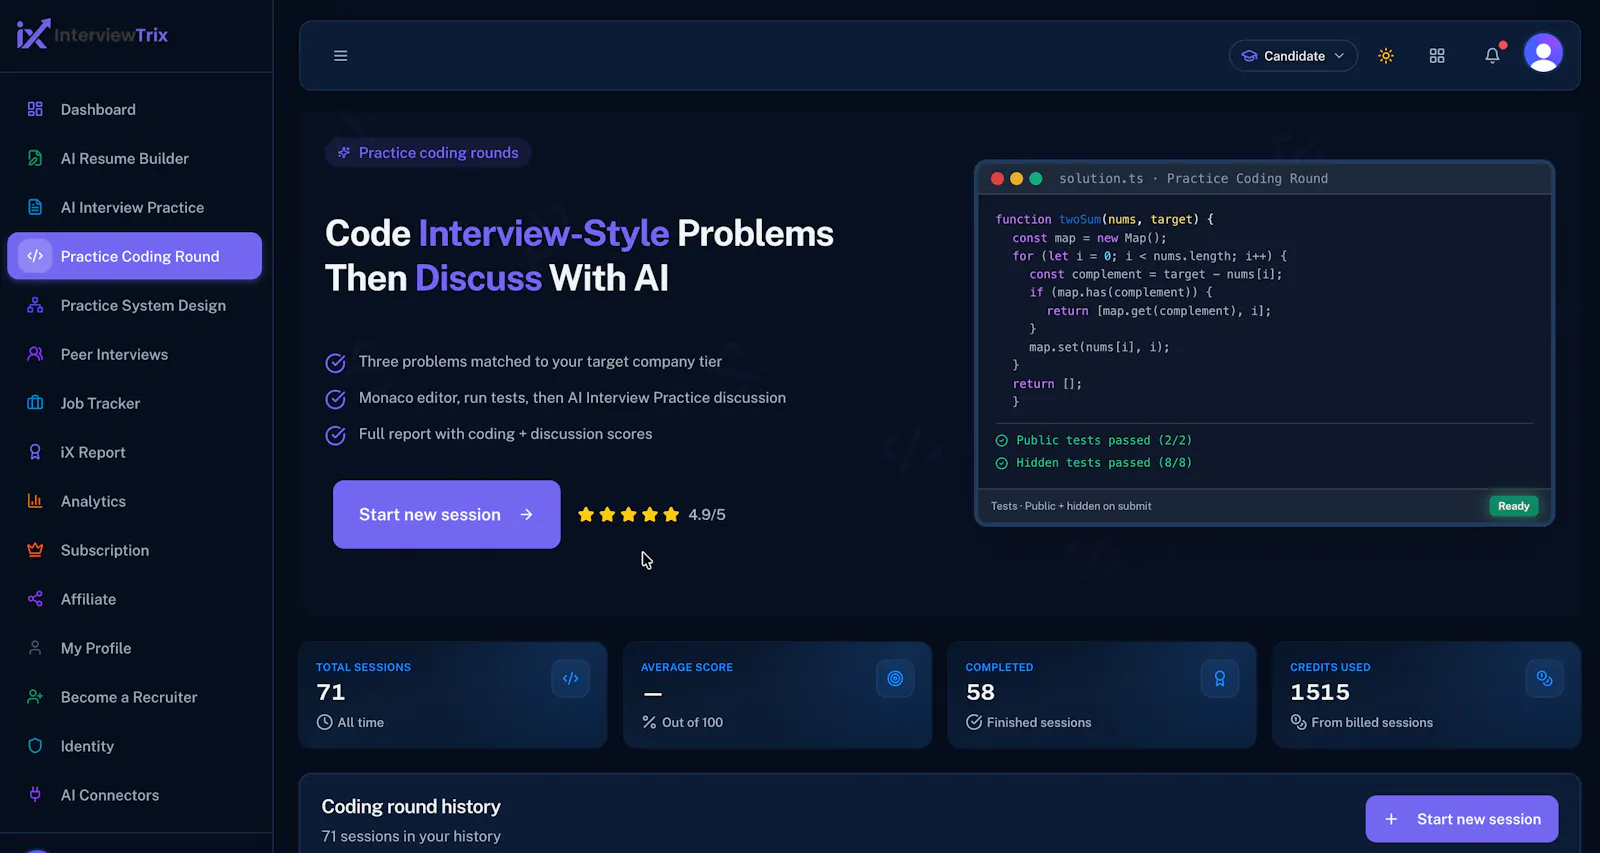The image size is (1600, 853).
Task: Navigate to Job Tracker
Action: point(134,403)
